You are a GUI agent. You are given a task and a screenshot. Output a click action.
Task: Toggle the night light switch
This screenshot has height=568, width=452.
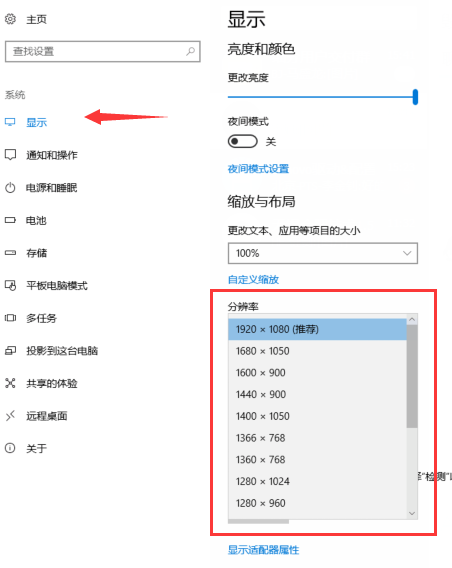tap(243, 141)
